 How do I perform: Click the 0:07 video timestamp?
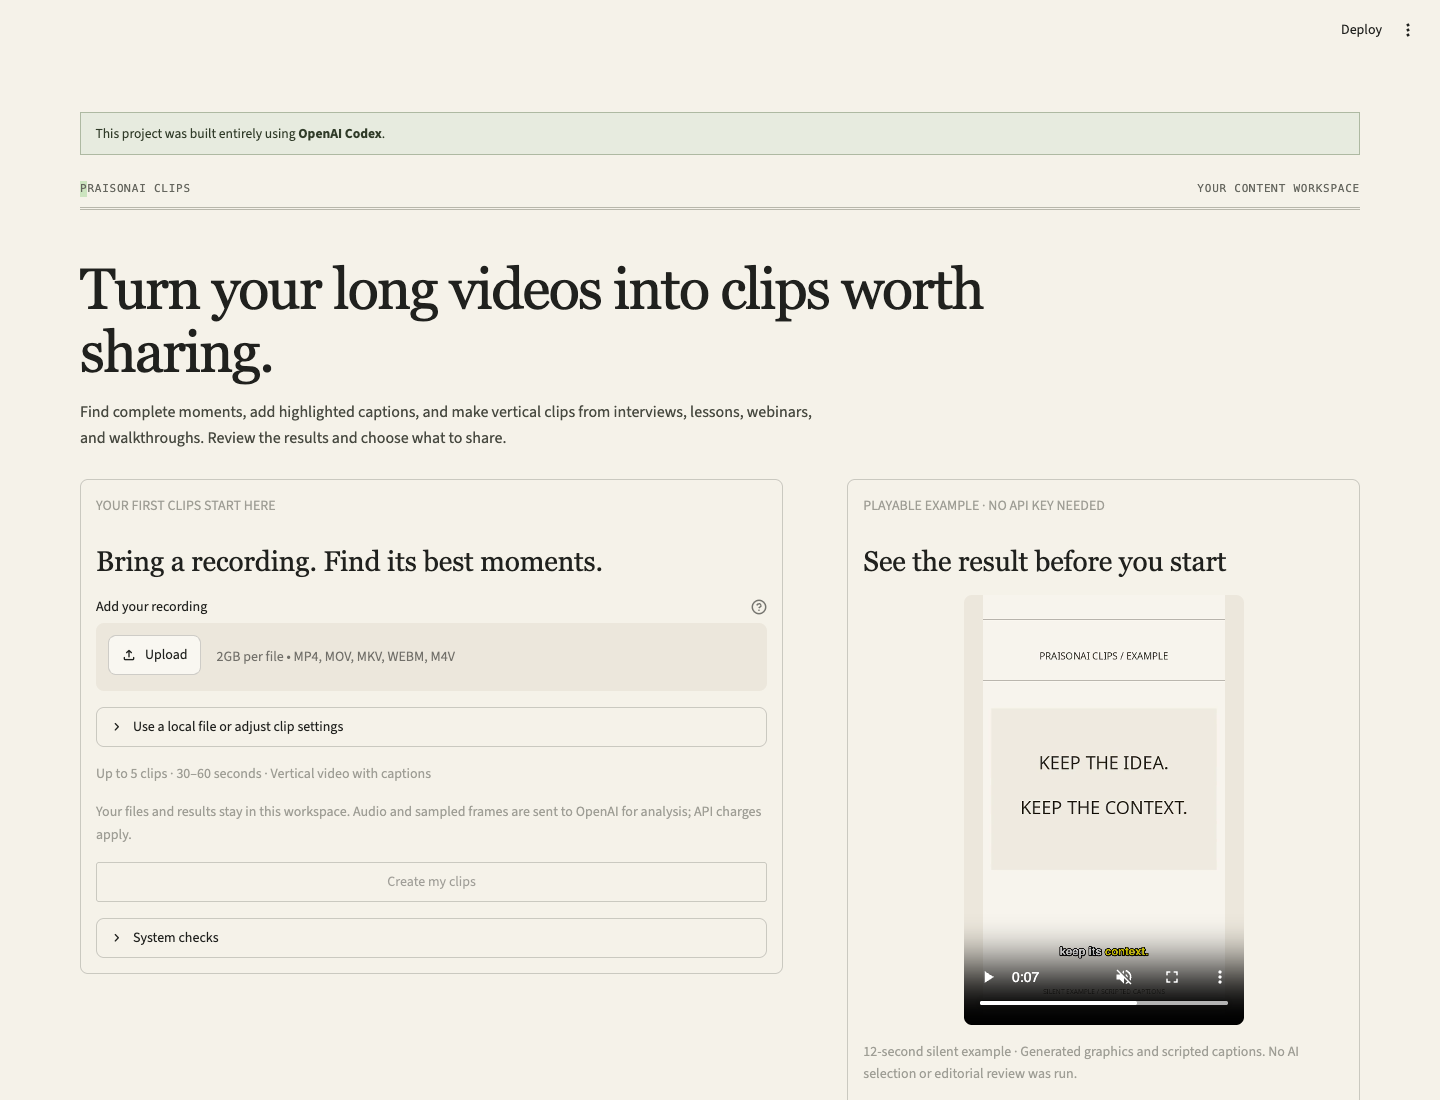click(1025, 977)
